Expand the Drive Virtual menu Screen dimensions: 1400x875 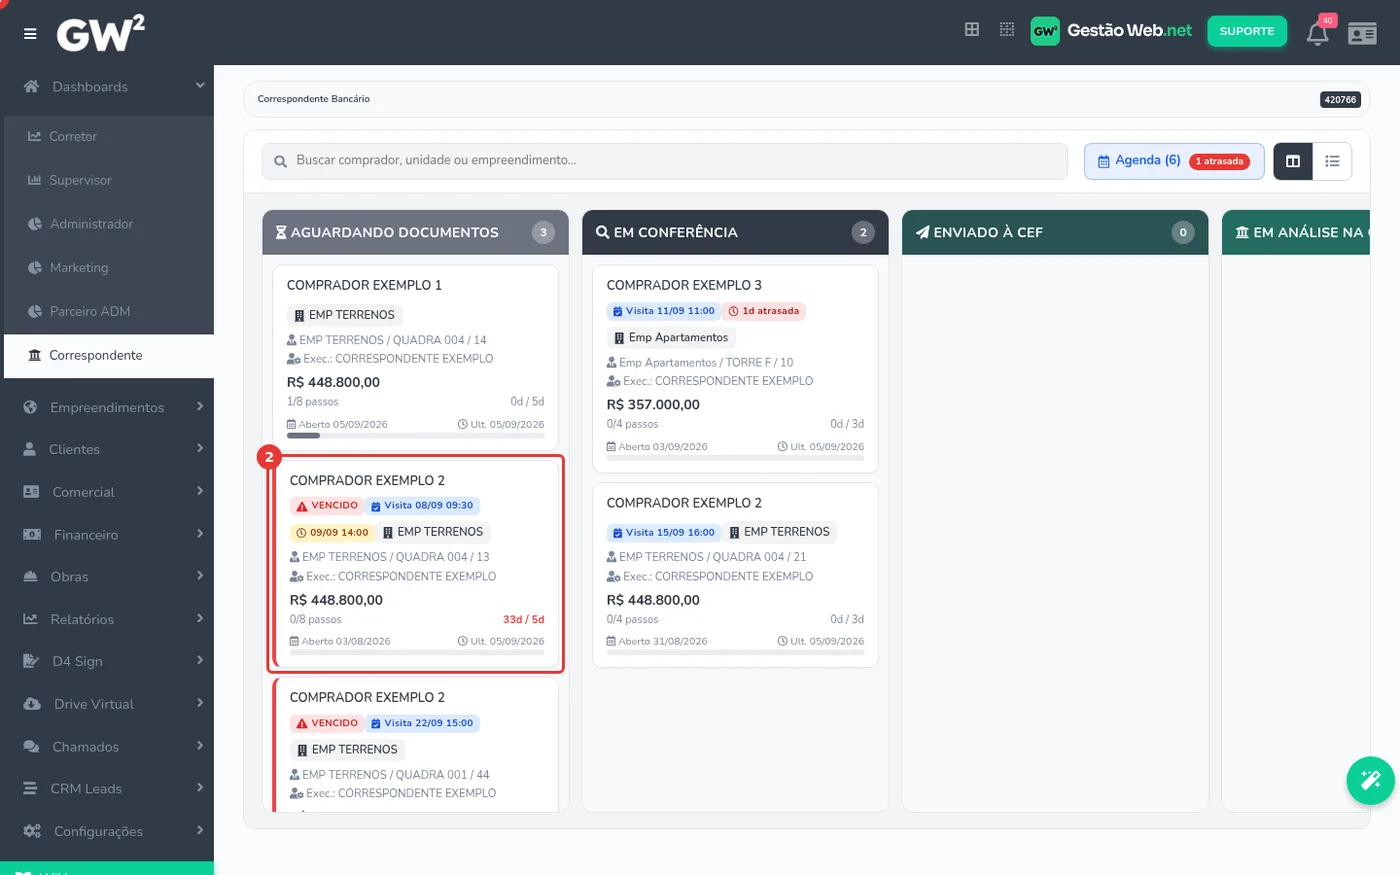tap(107, 704)
